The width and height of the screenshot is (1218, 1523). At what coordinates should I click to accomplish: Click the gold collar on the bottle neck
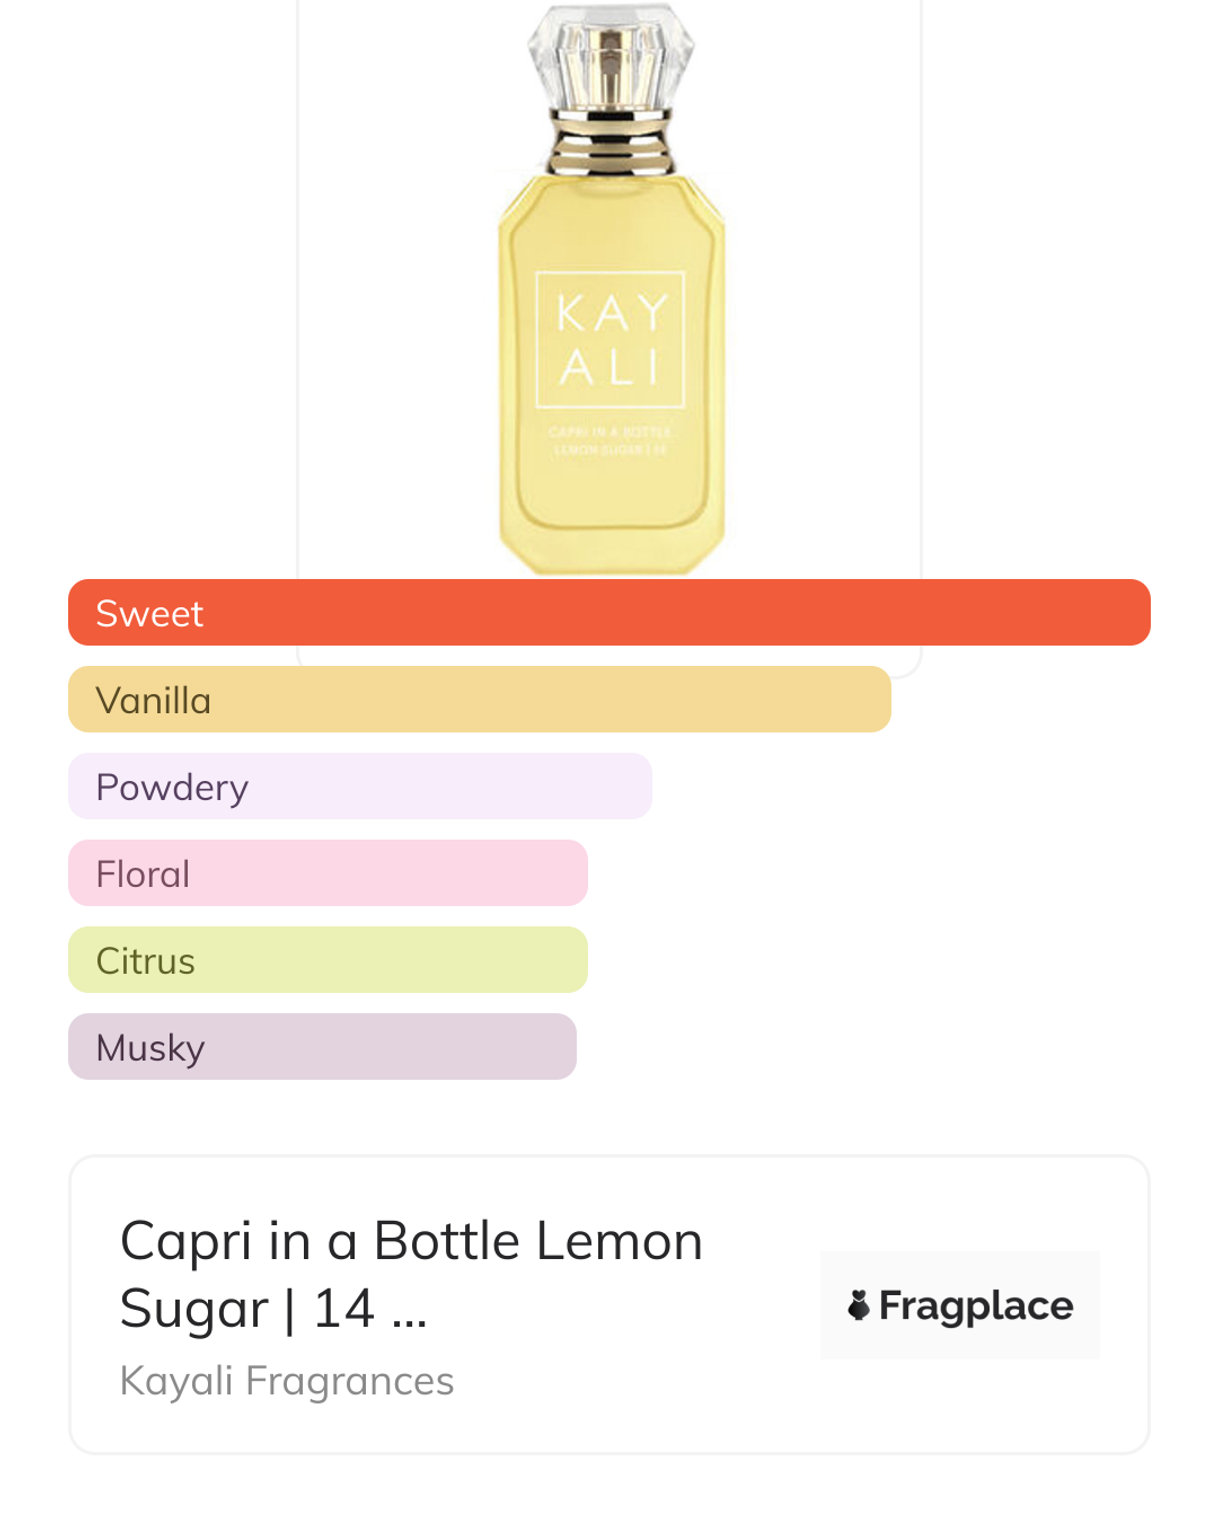[x=611, y=143]
